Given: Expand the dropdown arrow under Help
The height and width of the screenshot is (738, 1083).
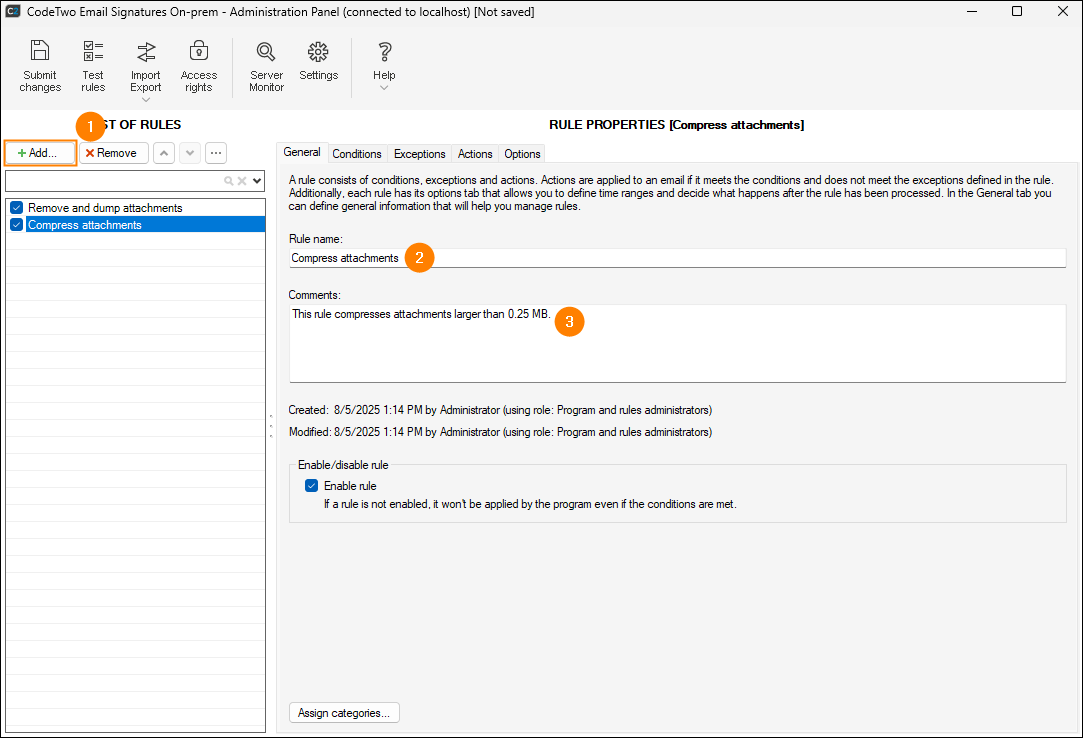Looking at the screenshot, I should [384, 87].
